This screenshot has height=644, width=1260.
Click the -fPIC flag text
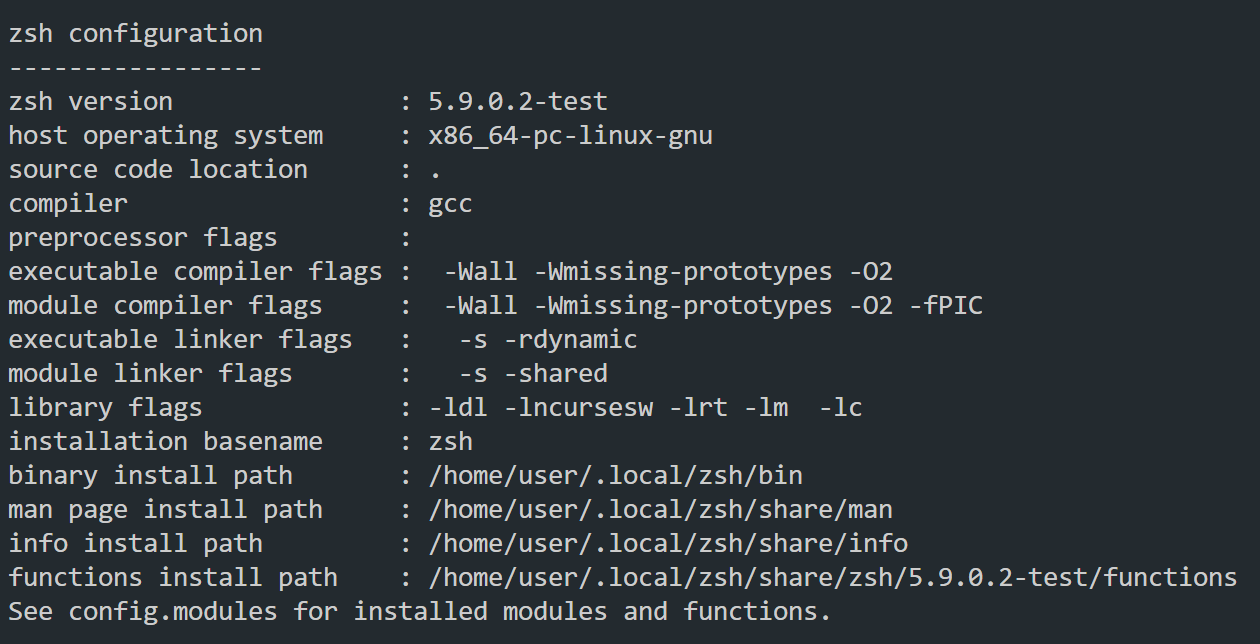946,305
